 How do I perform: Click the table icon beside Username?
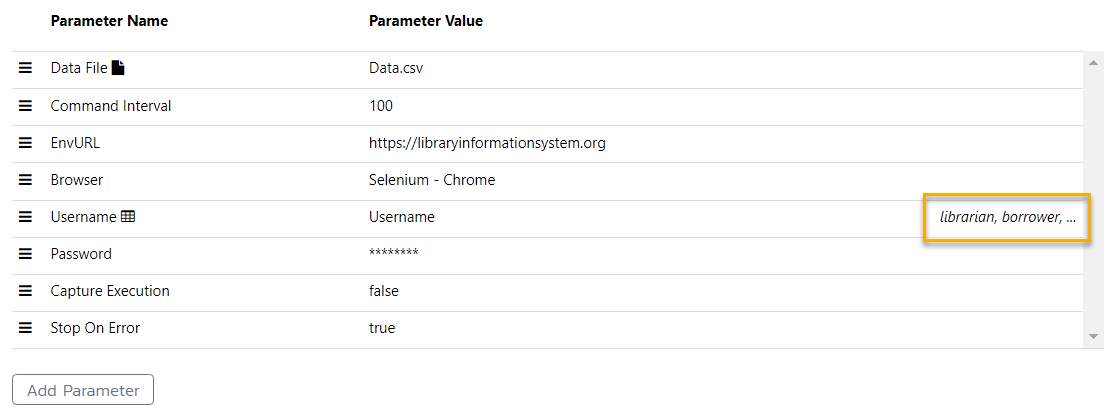point(128,217)
